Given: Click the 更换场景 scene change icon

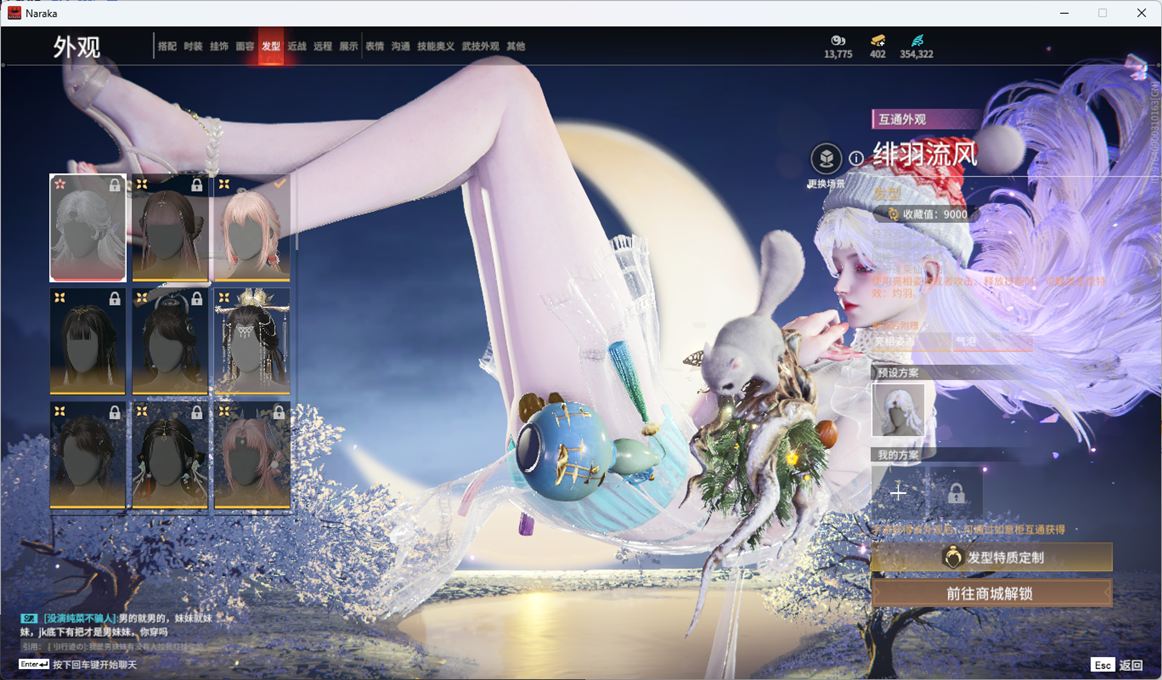Looking at the screenshot, I should point(826,159).
